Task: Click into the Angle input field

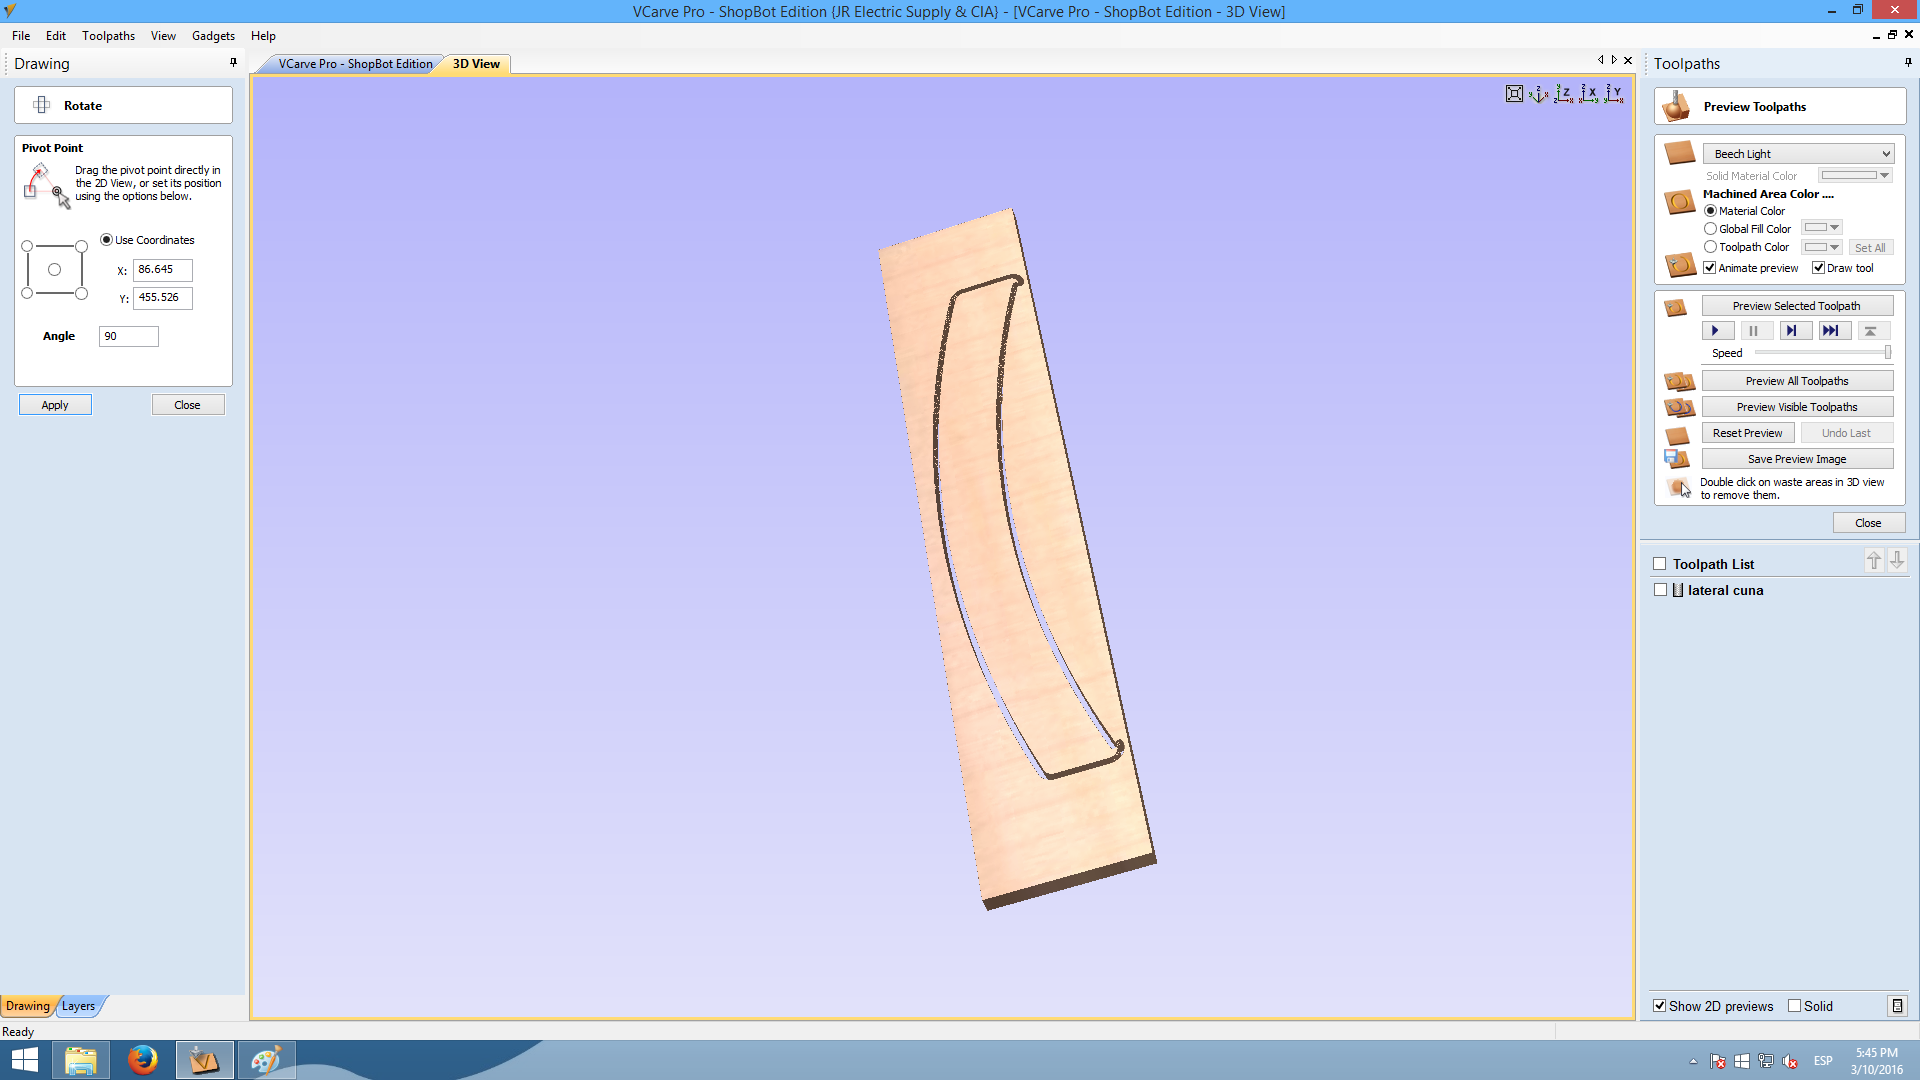Action: [129, 337]
